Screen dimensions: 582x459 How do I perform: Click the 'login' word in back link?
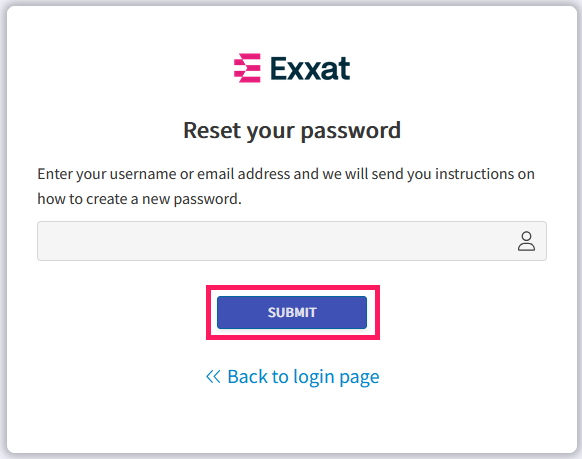(314, 377)
